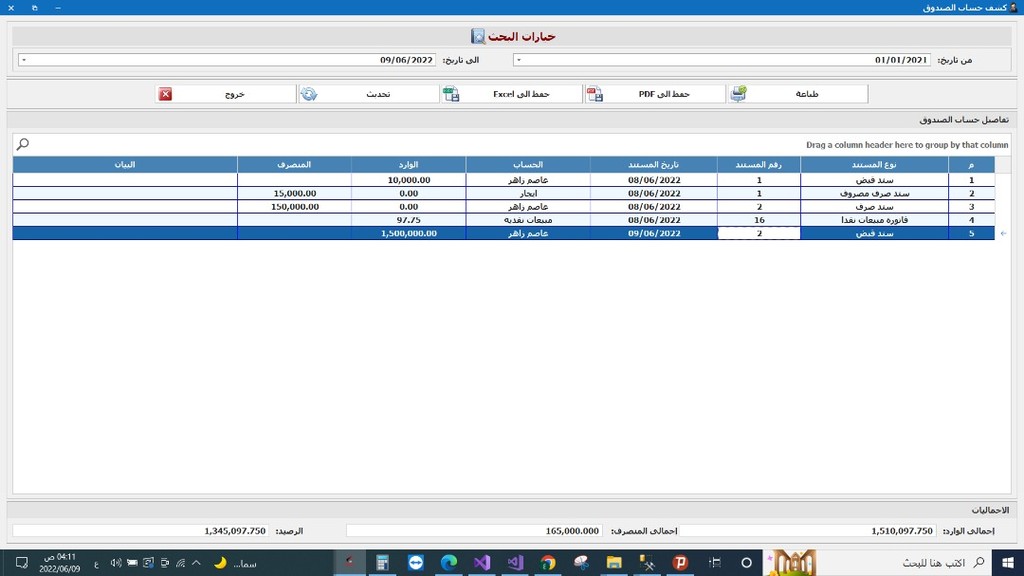1024x576 pixels.
Task: Open Cortana circle icon in taskbar
Action: click(746, 562)
